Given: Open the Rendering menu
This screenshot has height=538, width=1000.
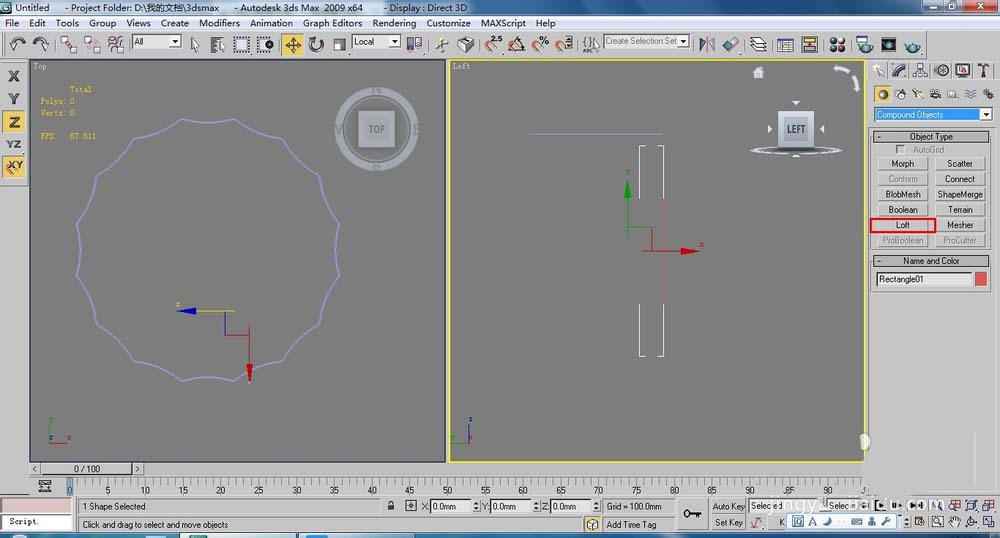Looking at the screenshot, I should (x=394, y=23).
